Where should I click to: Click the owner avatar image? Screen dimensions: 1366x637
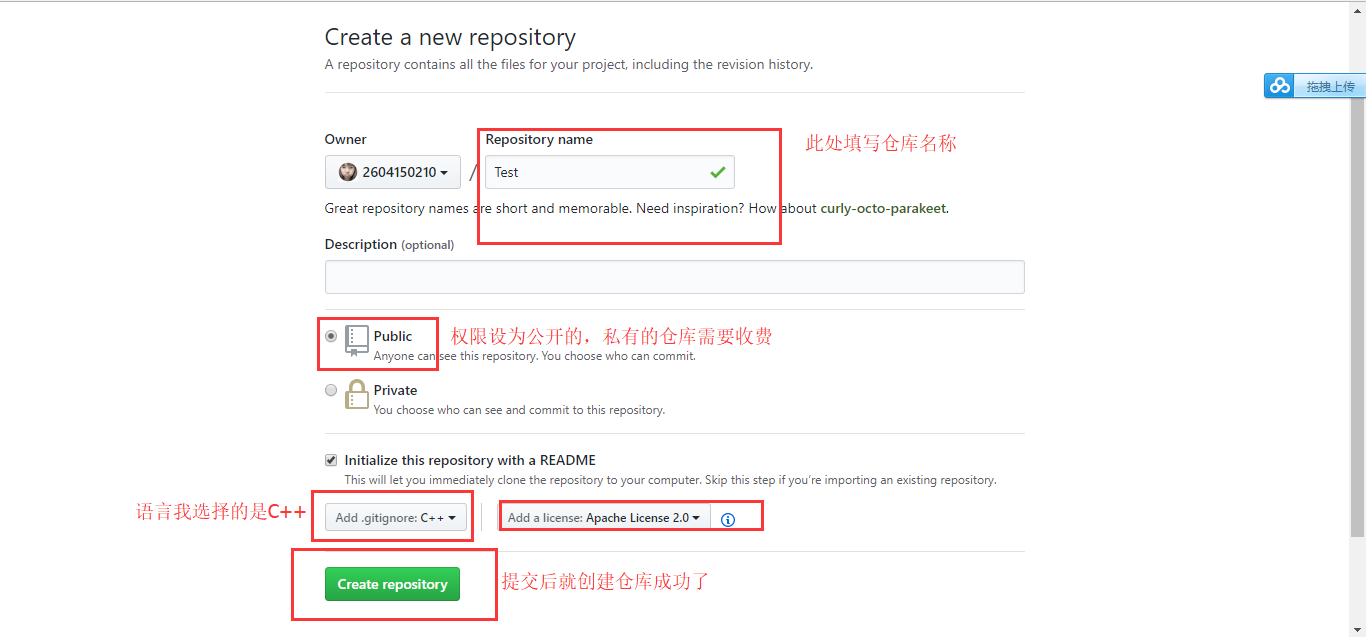click(x=347, y=172)
